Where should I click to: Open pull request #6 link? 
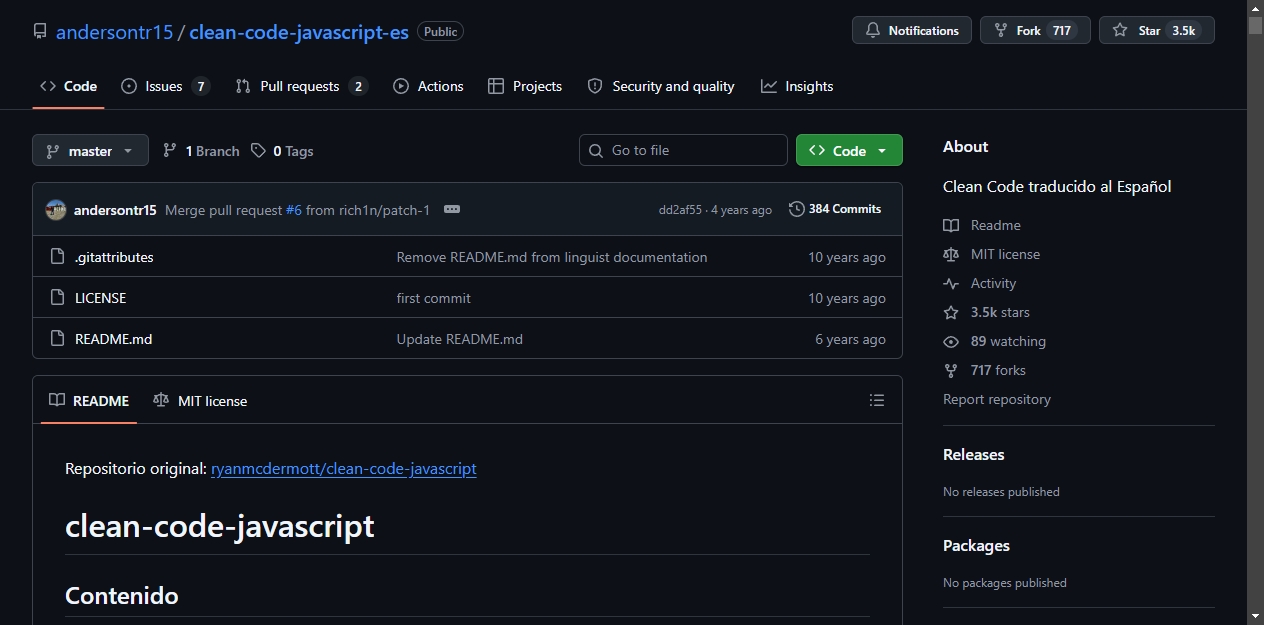tap(293, 210)
